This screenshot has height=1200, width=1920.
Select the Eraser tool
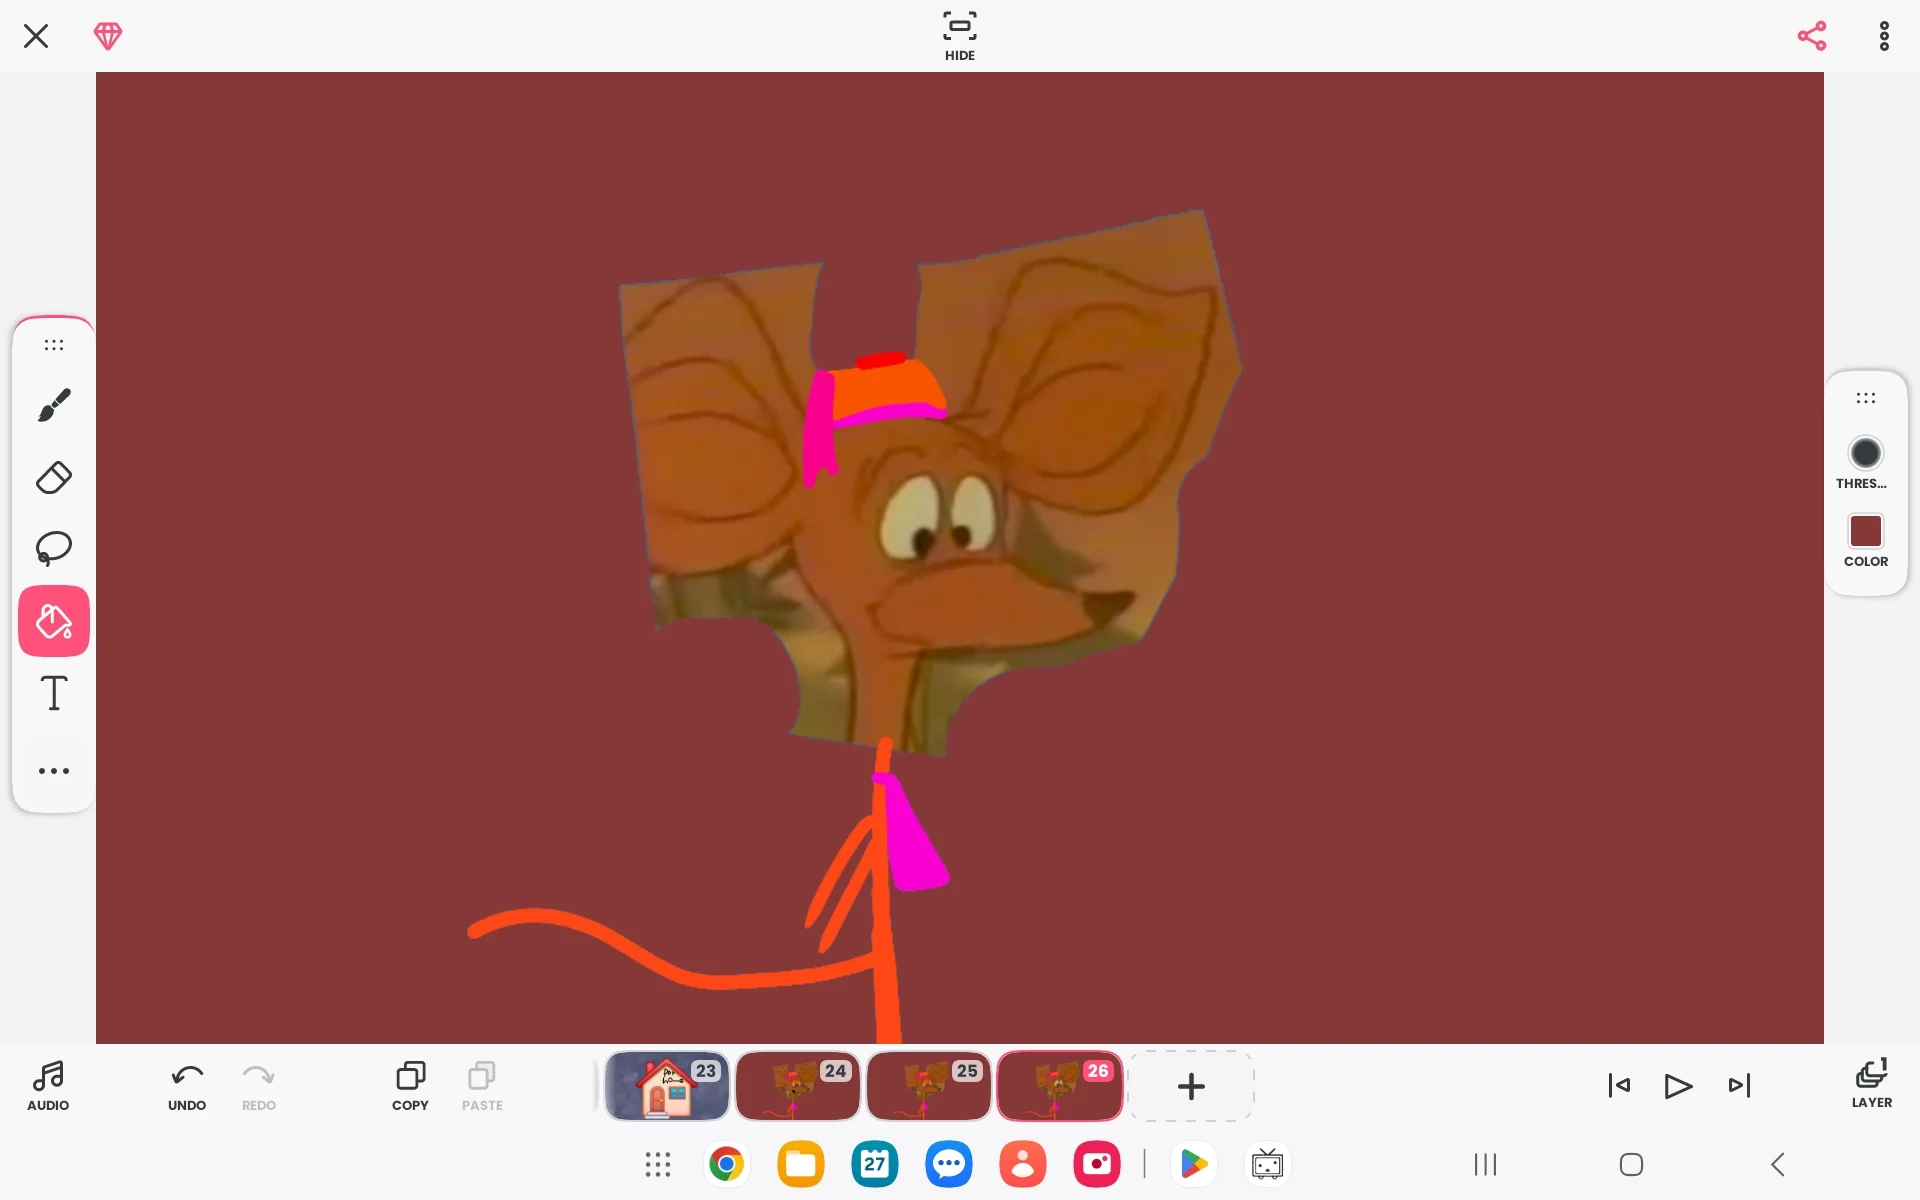click(x=54, y=477)
